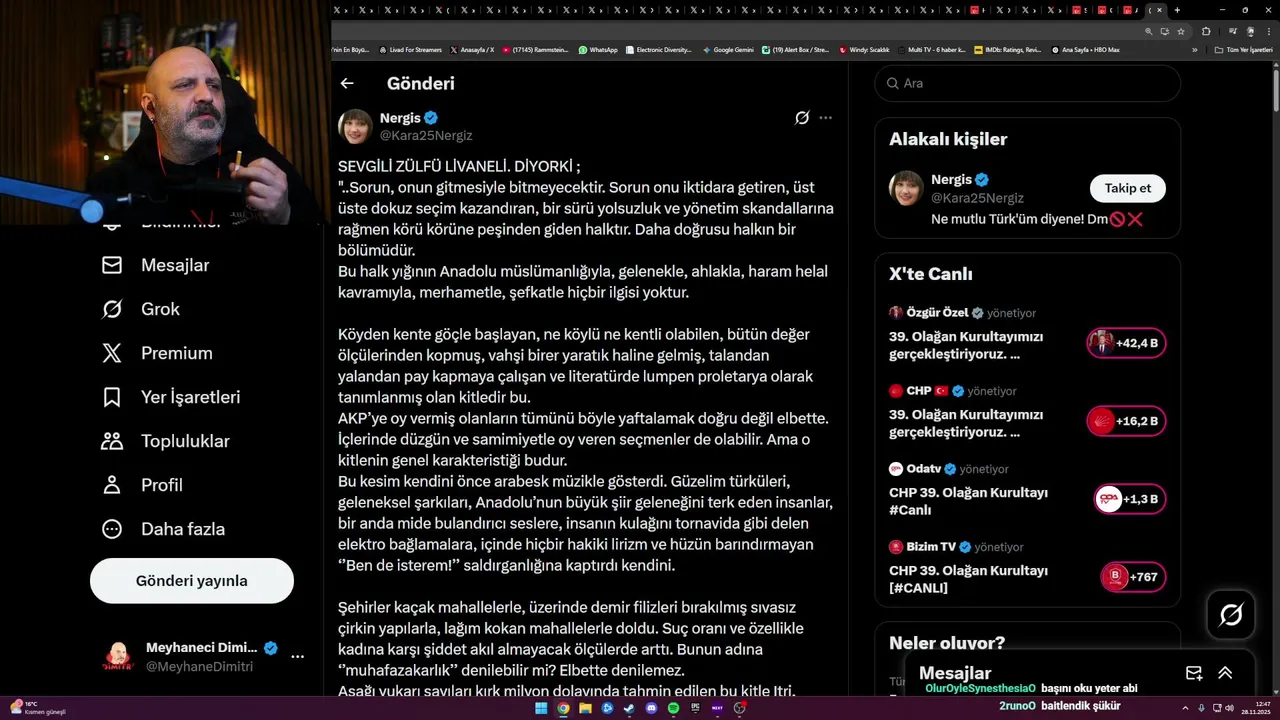This screenshot has width=1280, height=720.
Task: Open Multi TV haber bookmark
Action: [x=931, y=49]
